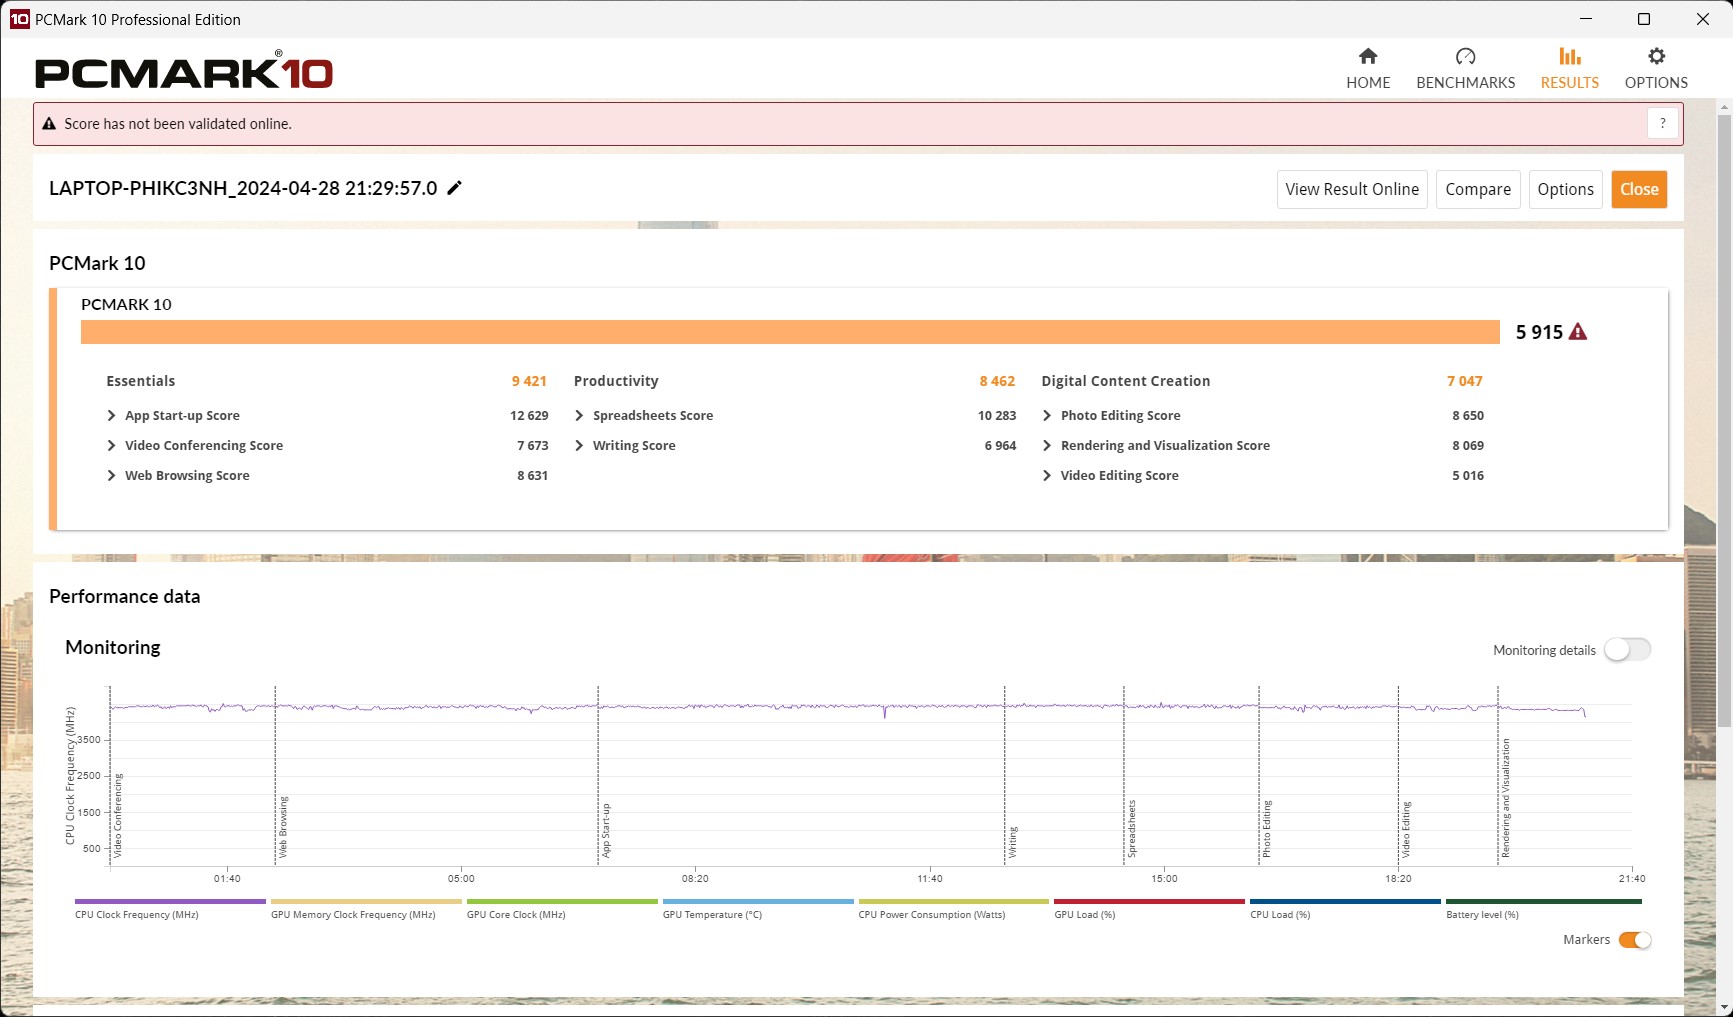Click the Spreadsheets chart marker
1733x1017 pixels.
coord(1132,829)
